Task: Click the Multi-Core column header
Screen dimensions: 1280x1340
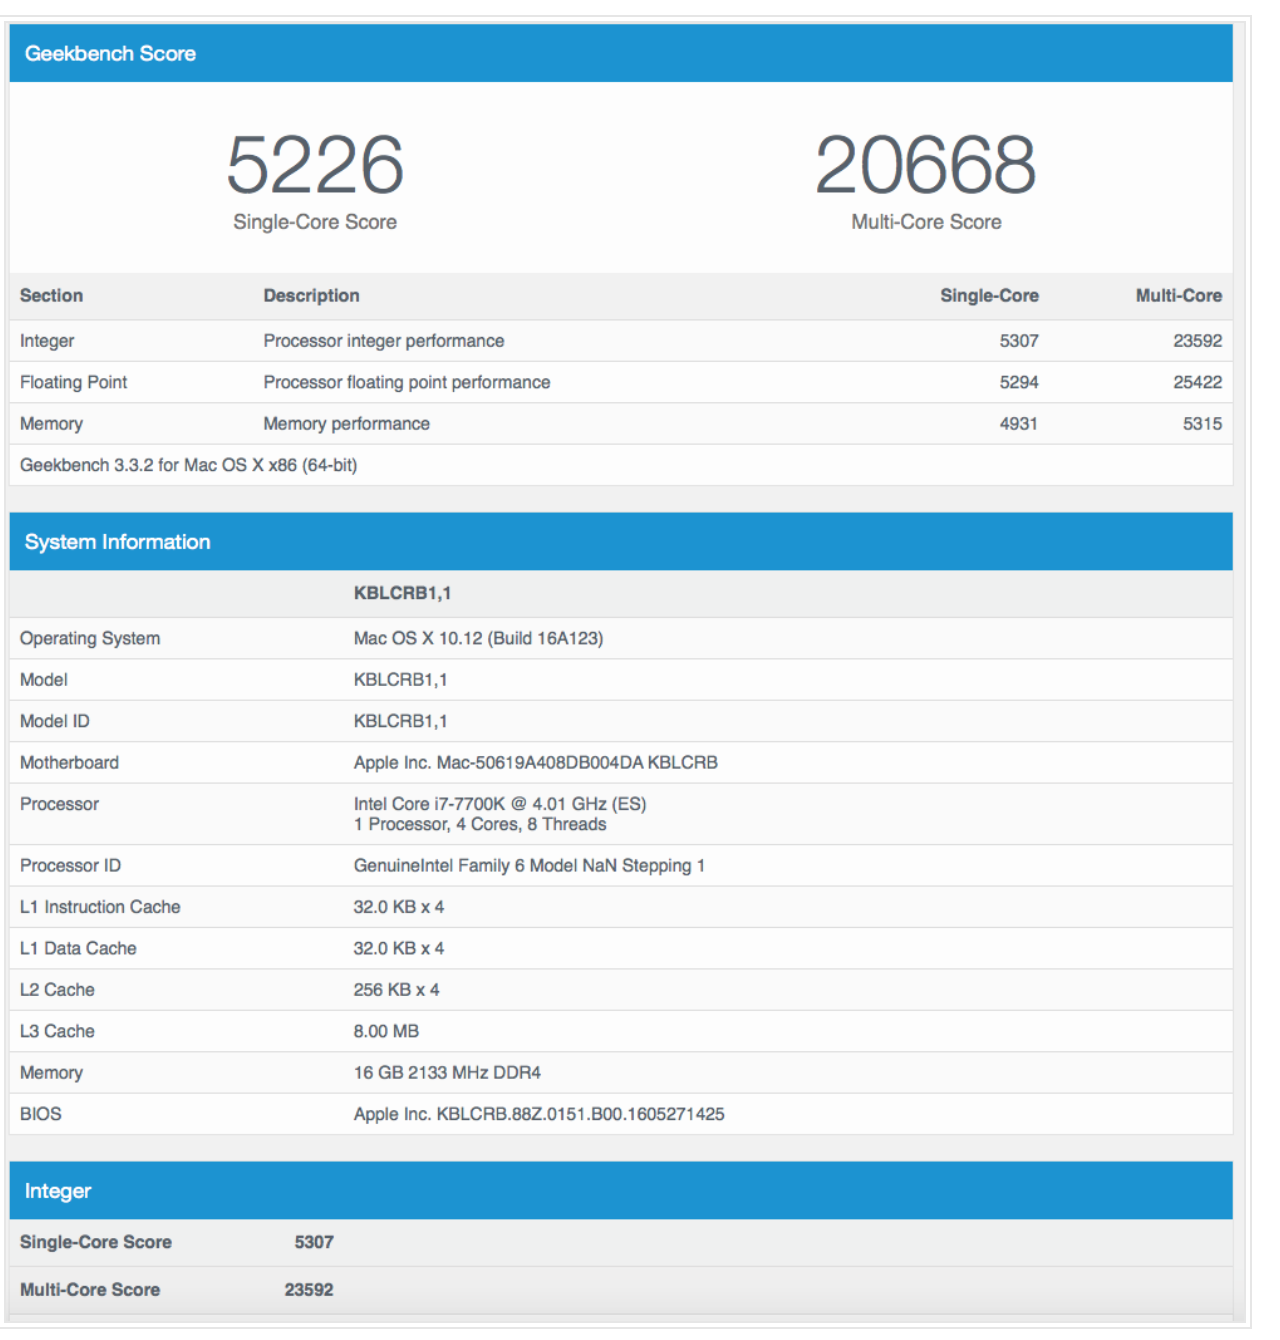Action: (x=1178, y=296)
